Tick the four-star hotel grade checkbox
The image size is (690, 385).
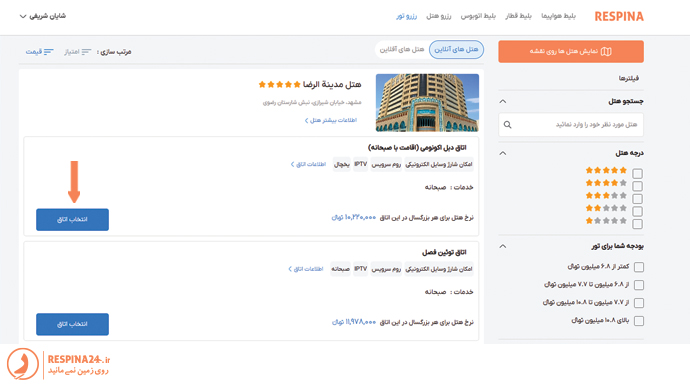637,186
